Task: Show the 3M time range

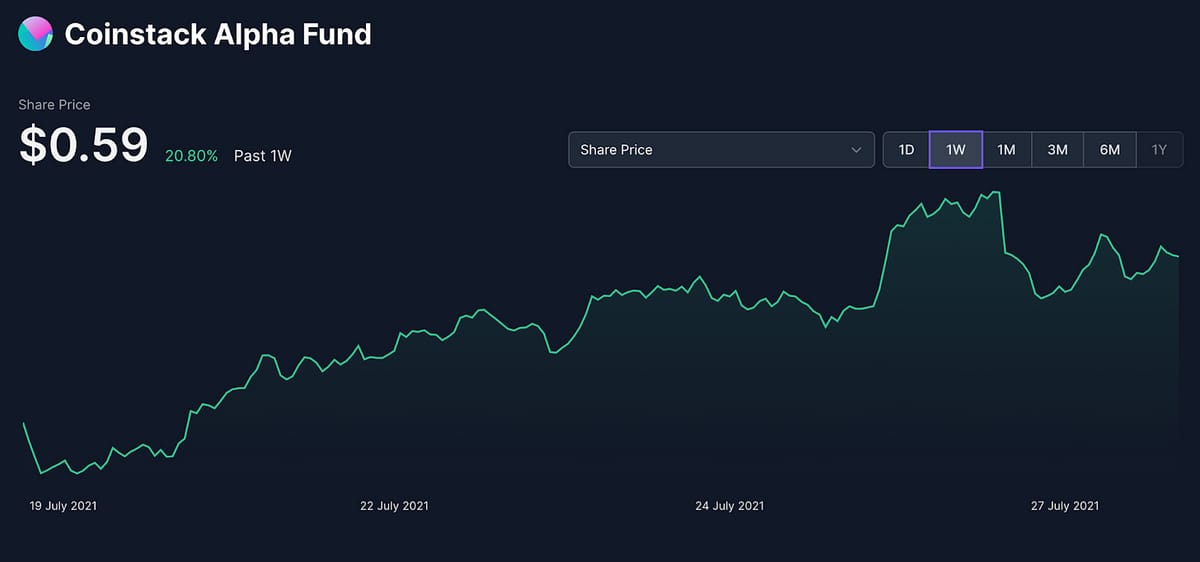Action: pos(1057,150)
